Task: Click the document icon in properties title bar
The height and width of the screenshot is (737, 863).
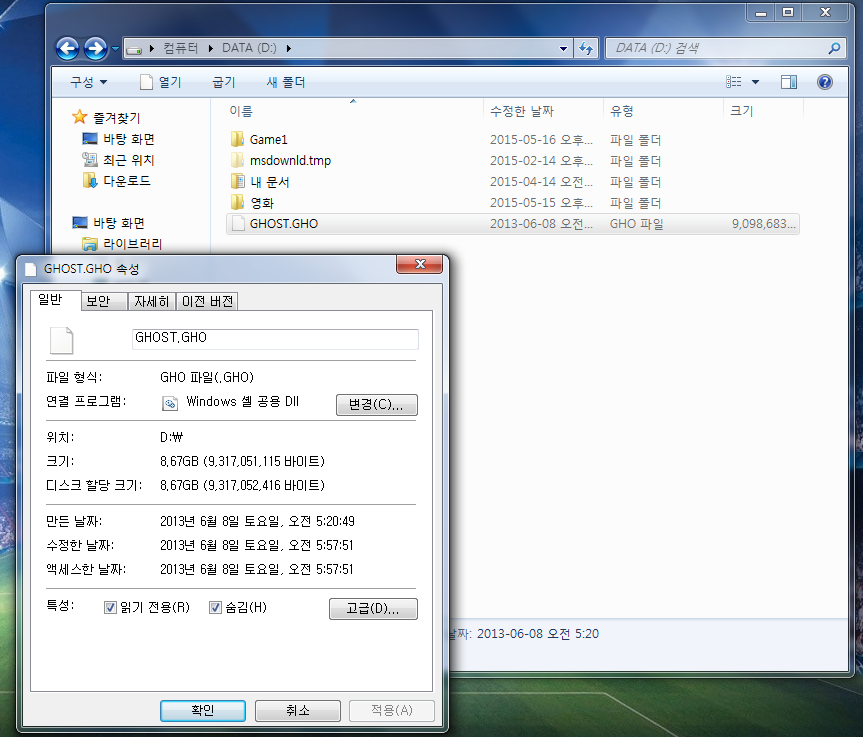Action: click(31, 269)
